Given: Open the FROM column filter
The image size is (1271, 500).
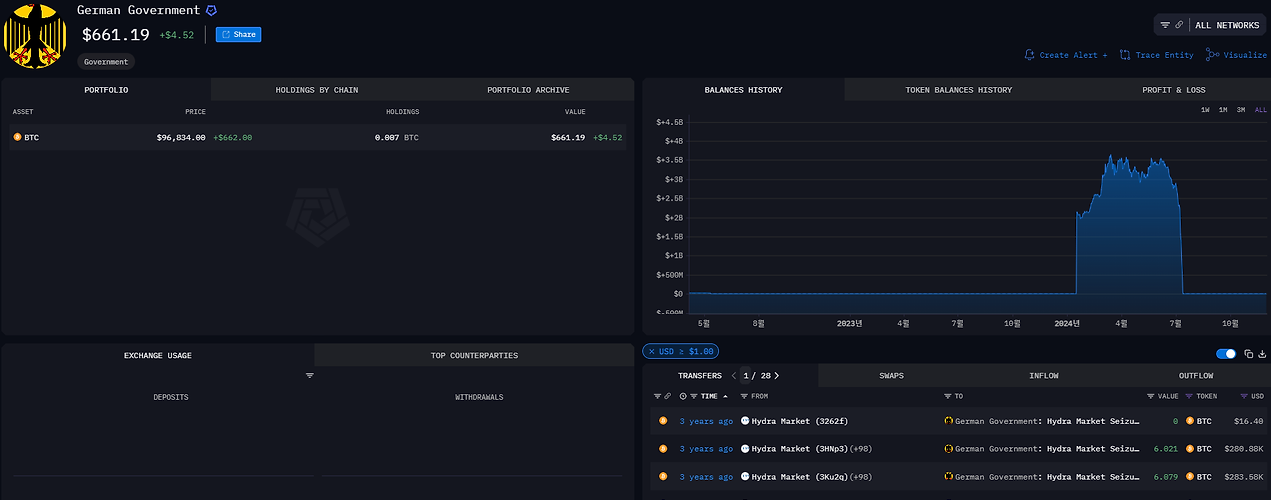Looking at the screenshot, I should click(745, 396).
